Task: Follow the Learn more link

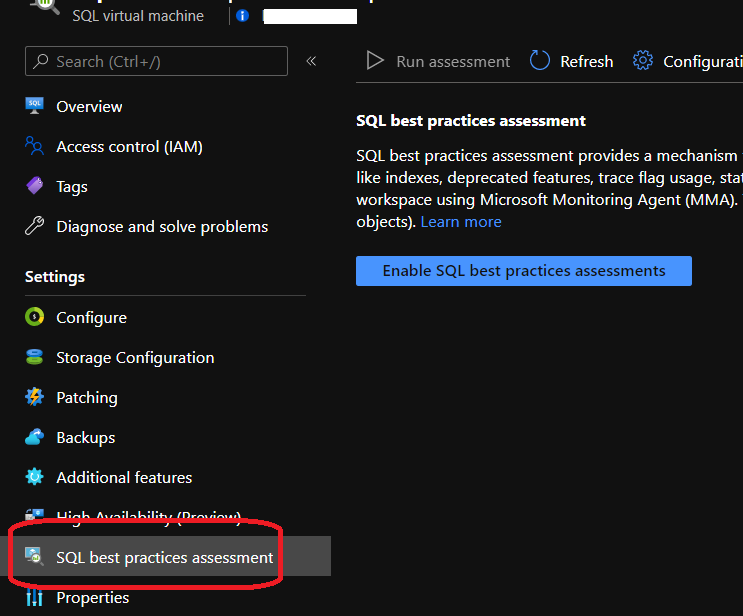Action: [461, 221]
